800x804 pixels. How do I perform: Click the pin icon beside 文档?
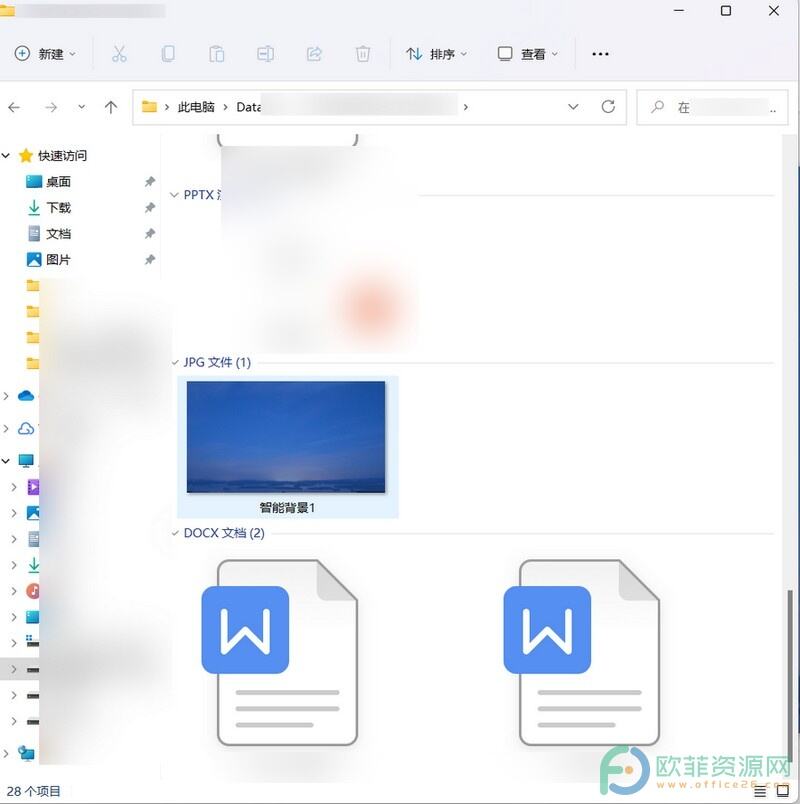coord(150,234)
